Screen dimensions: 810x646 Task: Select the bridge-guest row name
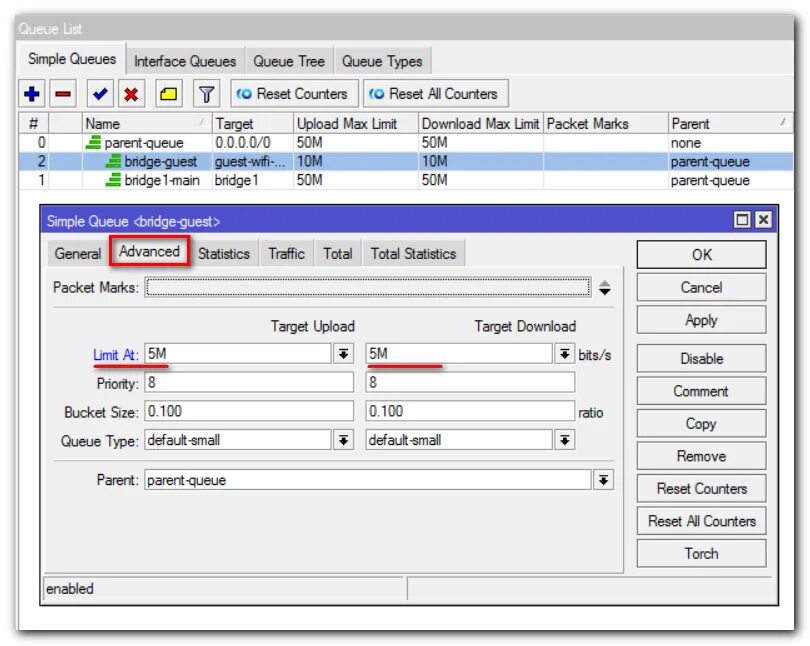161,162
